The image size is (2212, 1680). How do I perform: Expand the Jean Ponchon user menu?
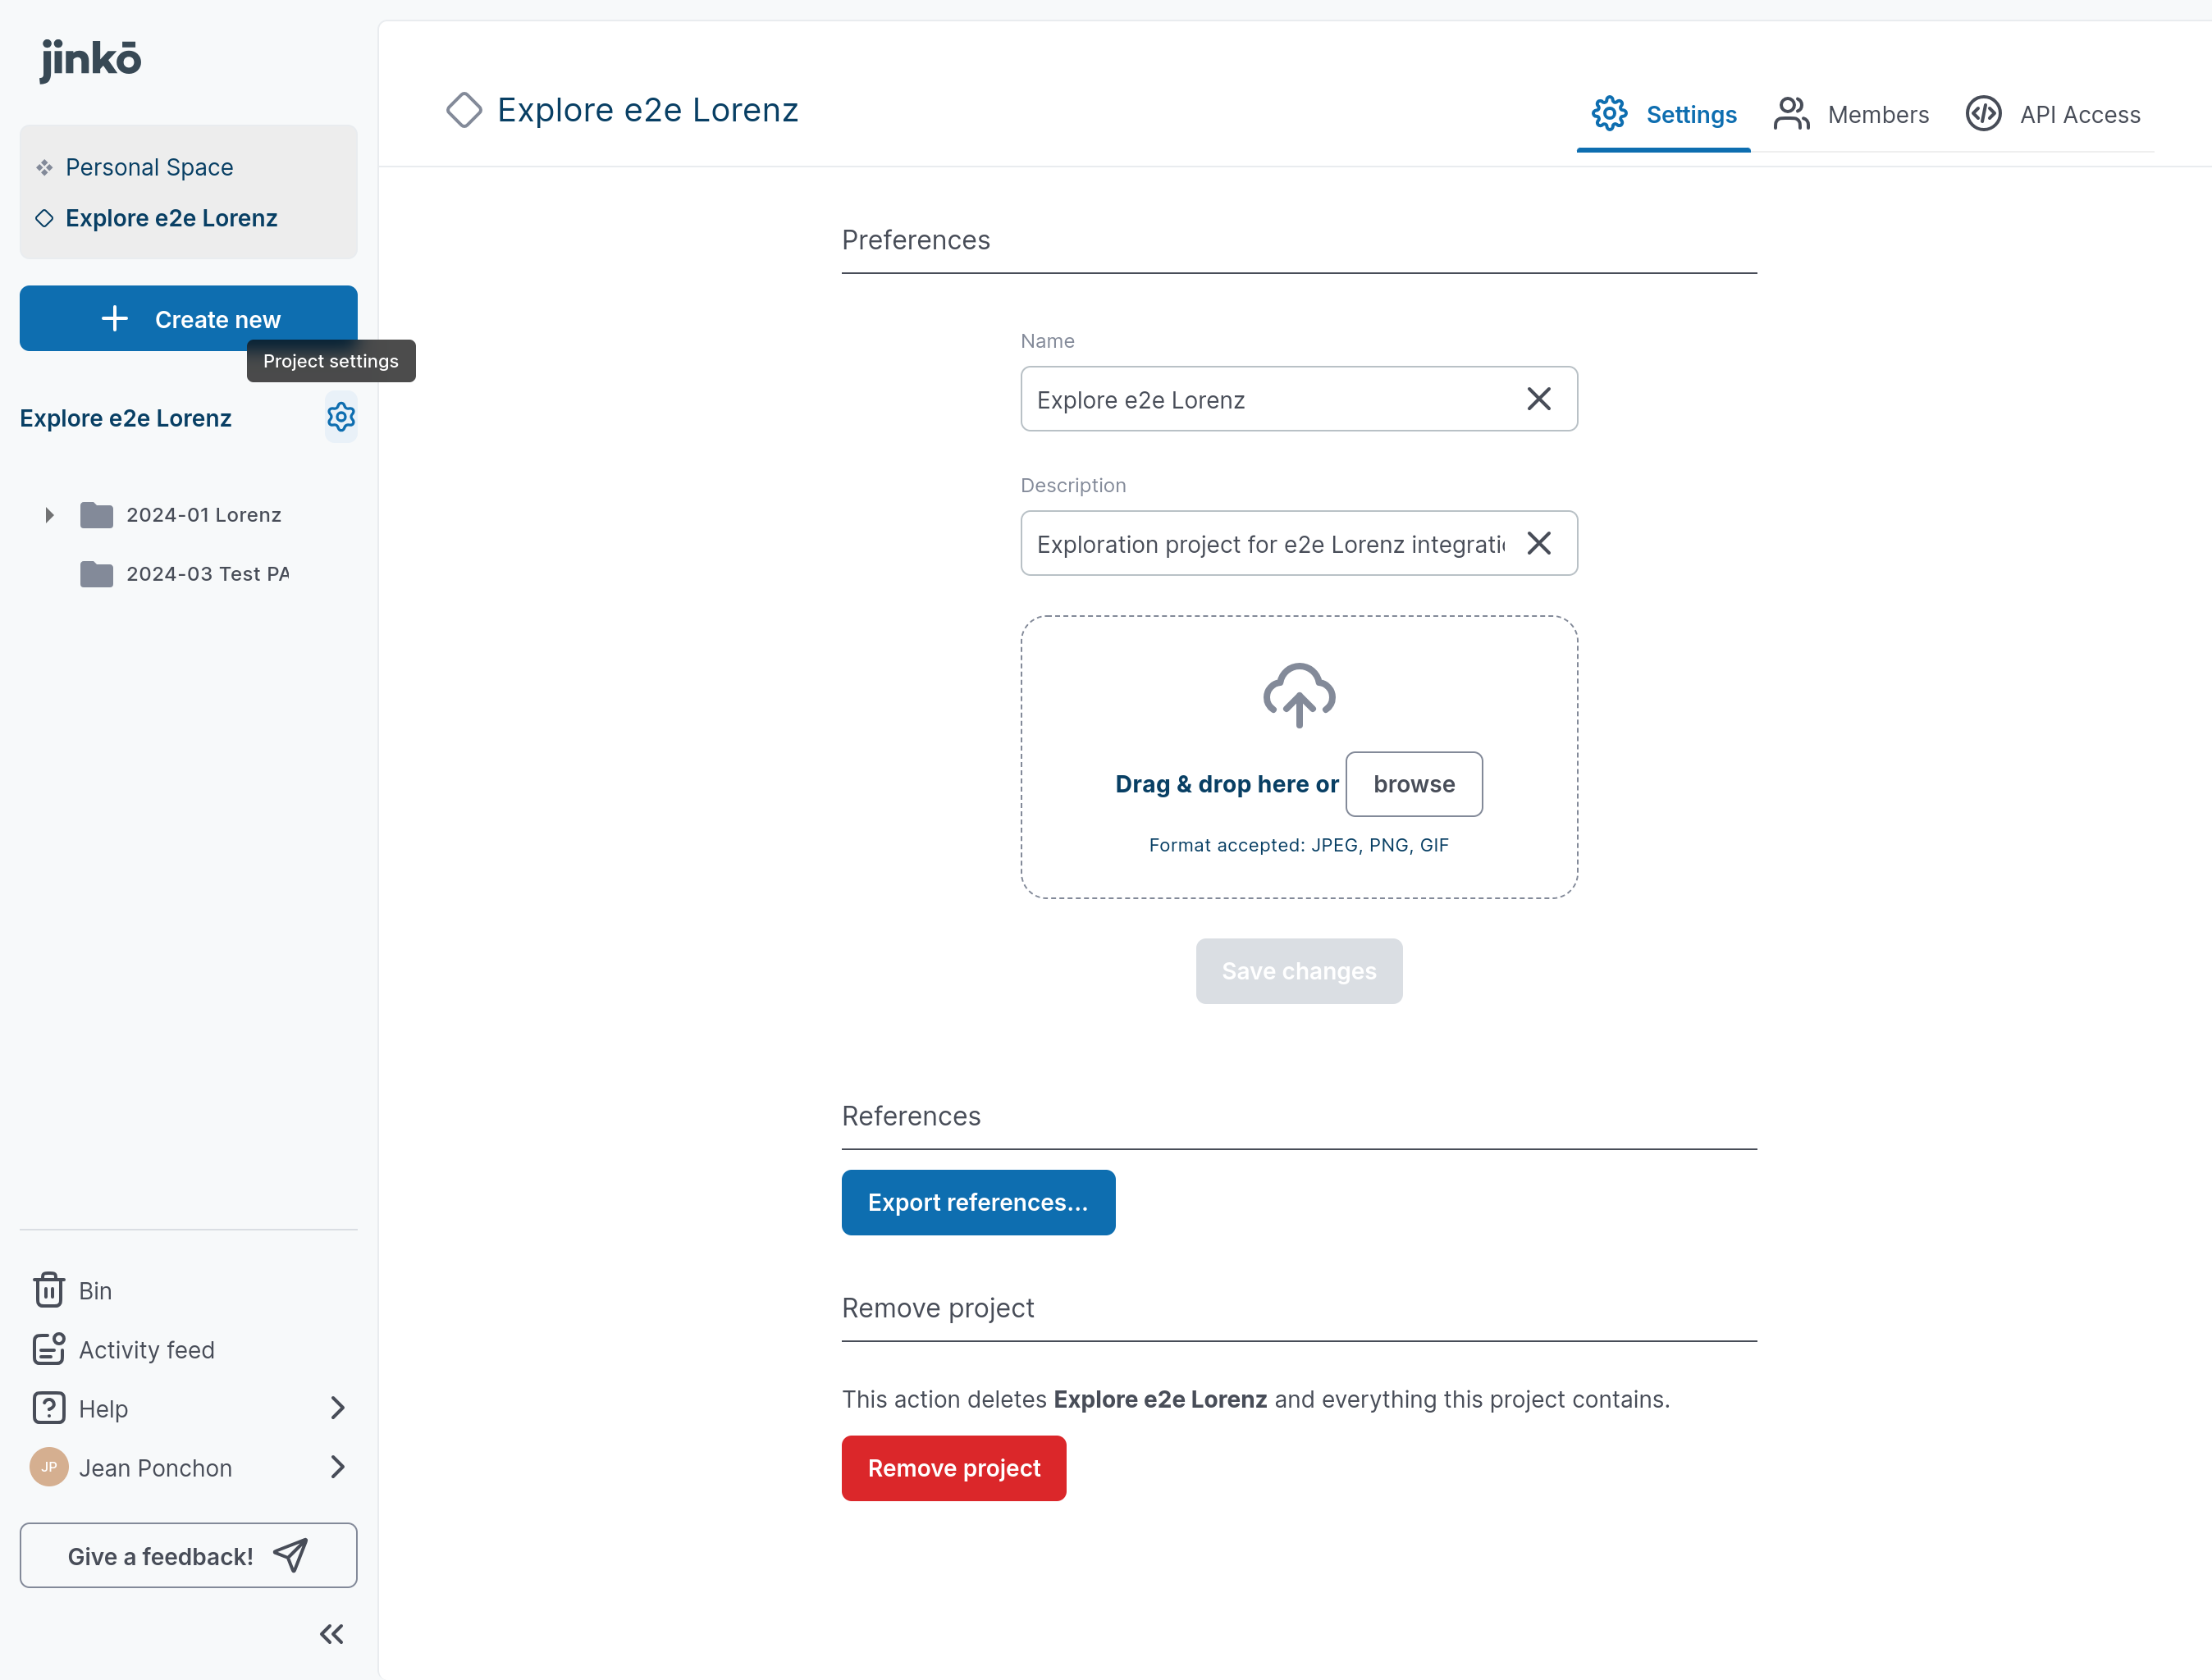pos(337,1467)
